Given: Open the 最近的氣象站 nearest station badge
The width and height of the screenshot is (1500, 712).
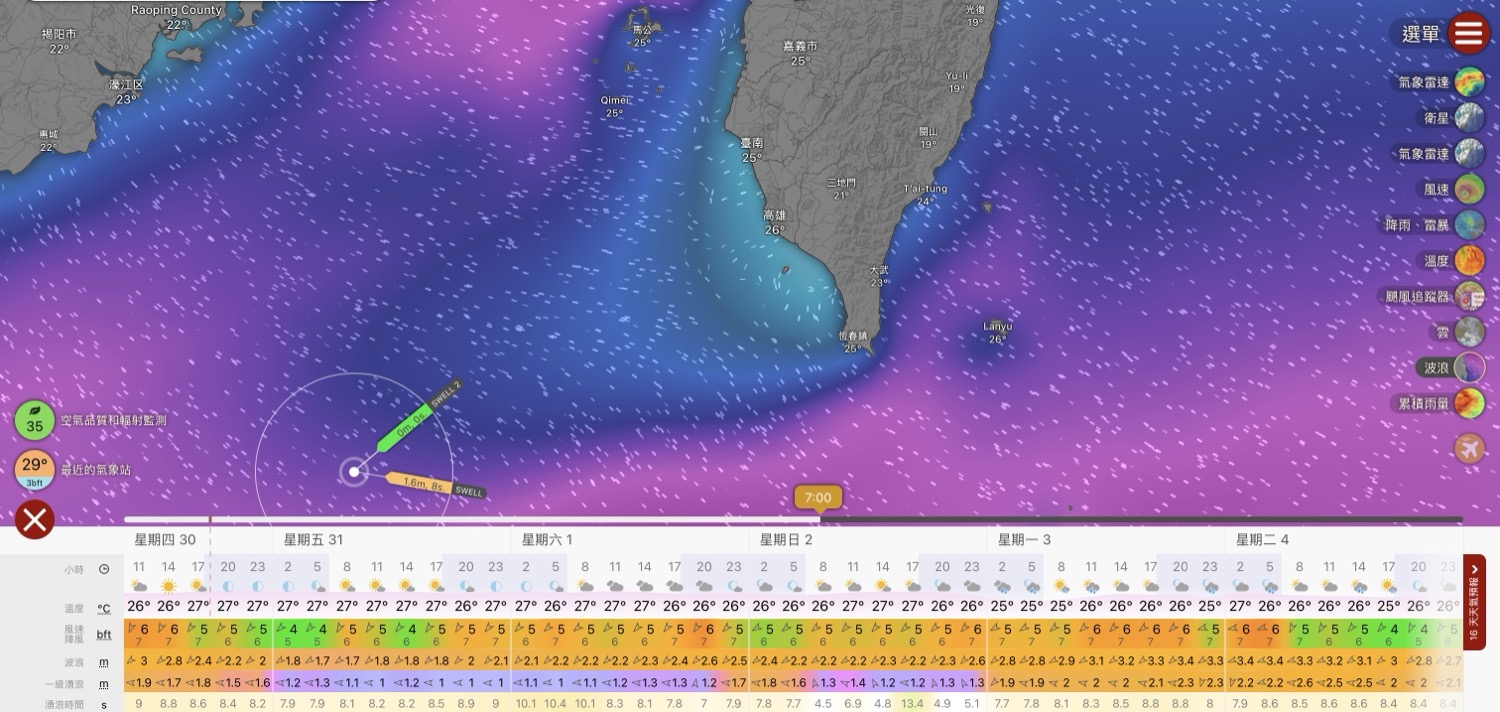Looking at the screenshot, I should click(35, 469).
